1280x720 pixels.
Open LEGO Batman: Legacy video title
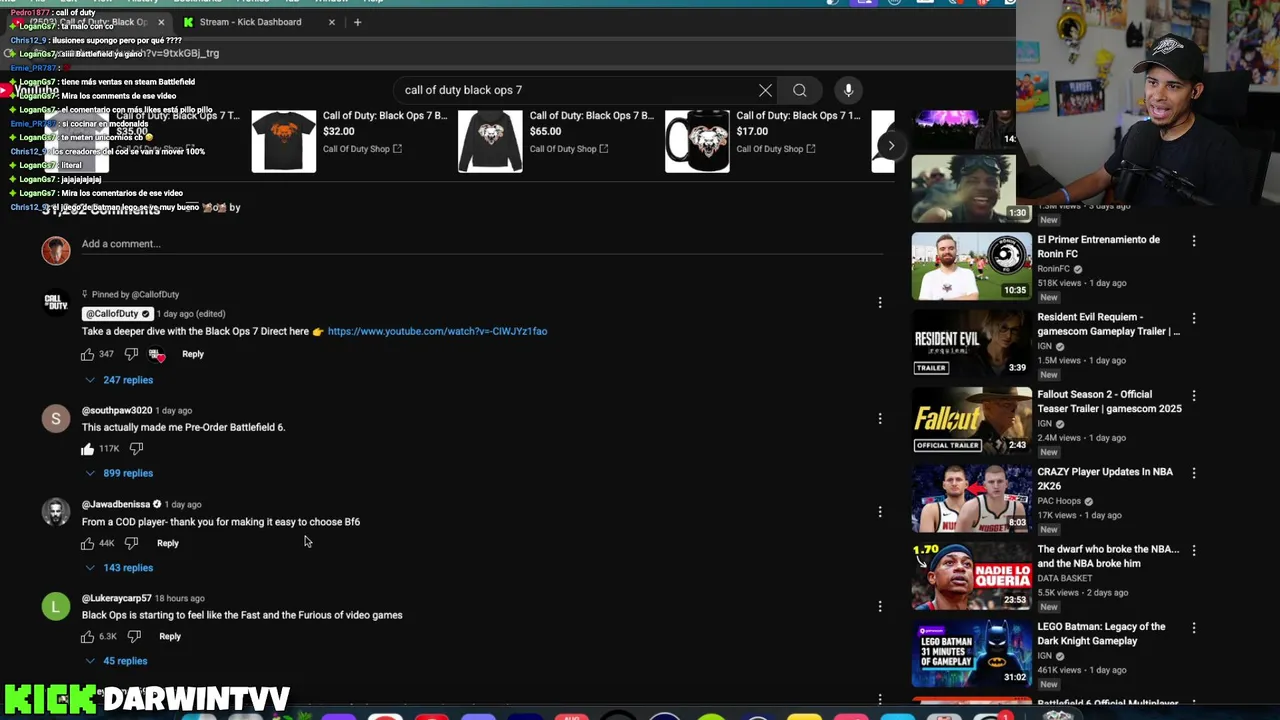coord(1101,634)
